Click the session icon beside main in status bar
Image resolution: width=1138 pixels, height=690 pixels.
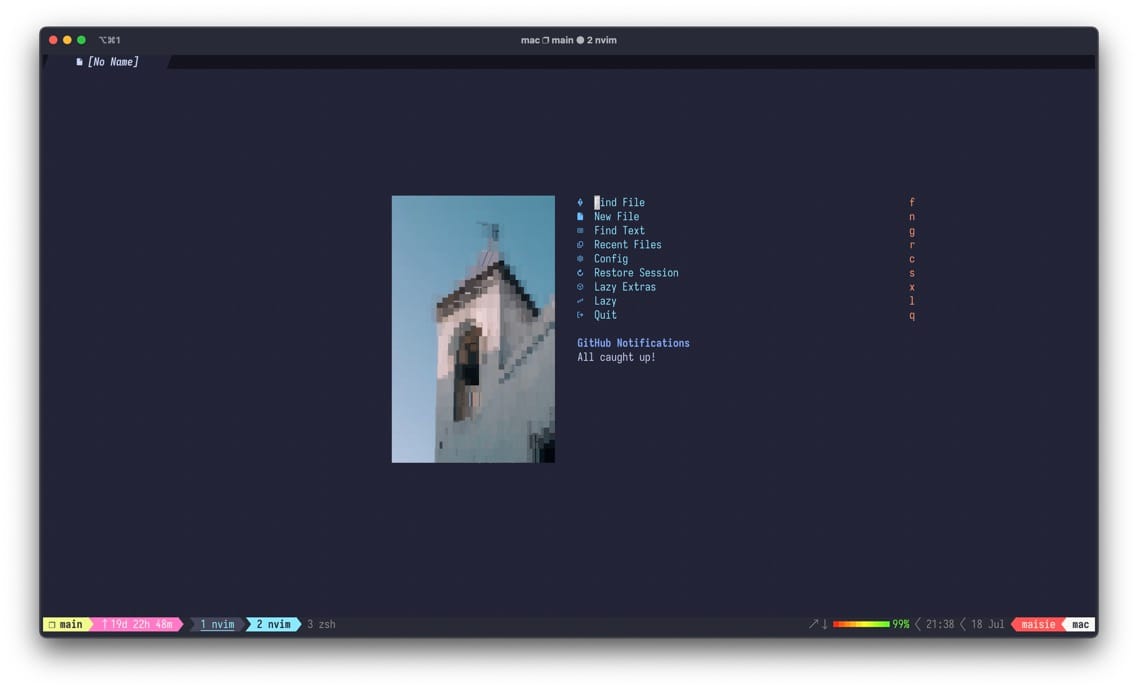tap(52, 624)
